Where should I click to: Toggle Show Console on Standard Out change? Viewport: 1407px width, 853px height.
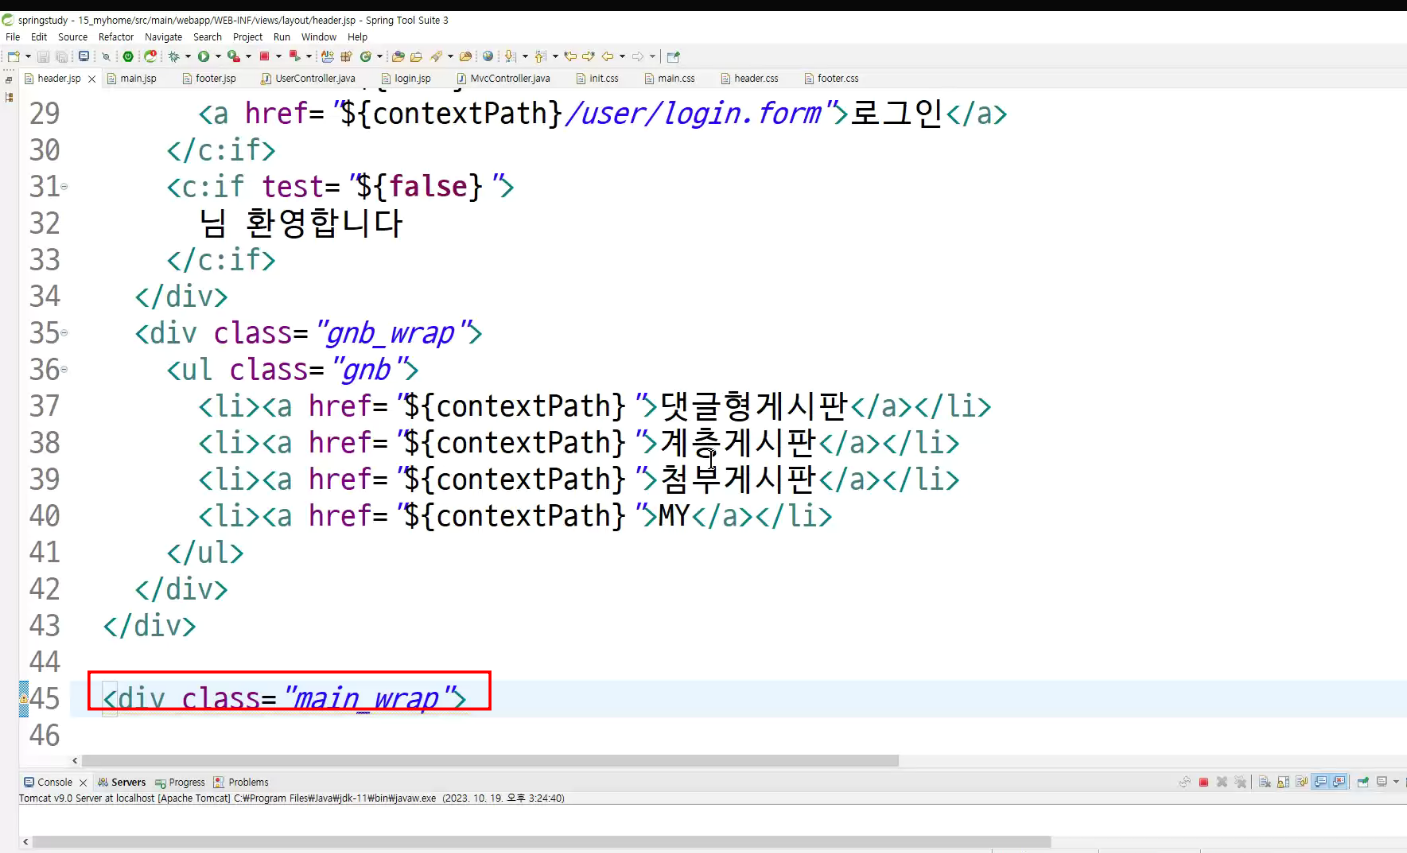tap(1320, 782)
